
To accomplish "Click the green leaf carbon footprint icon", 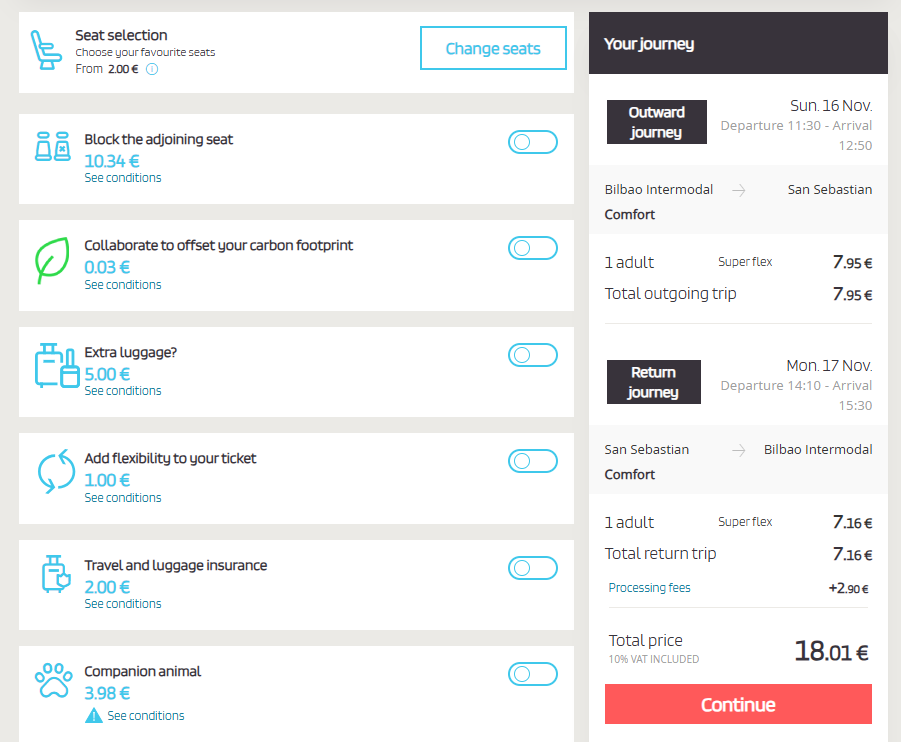I will pyautogui.click(x=52, y=260).
